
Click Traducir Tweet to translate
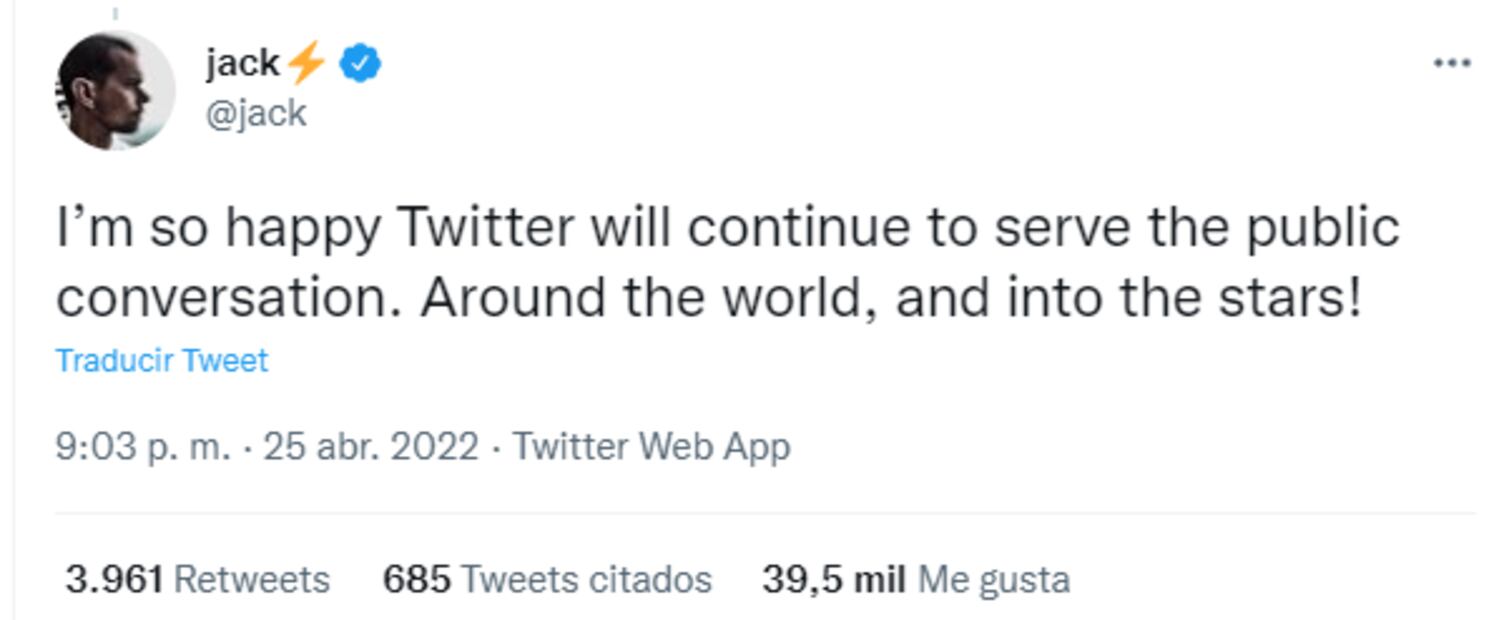162,360
